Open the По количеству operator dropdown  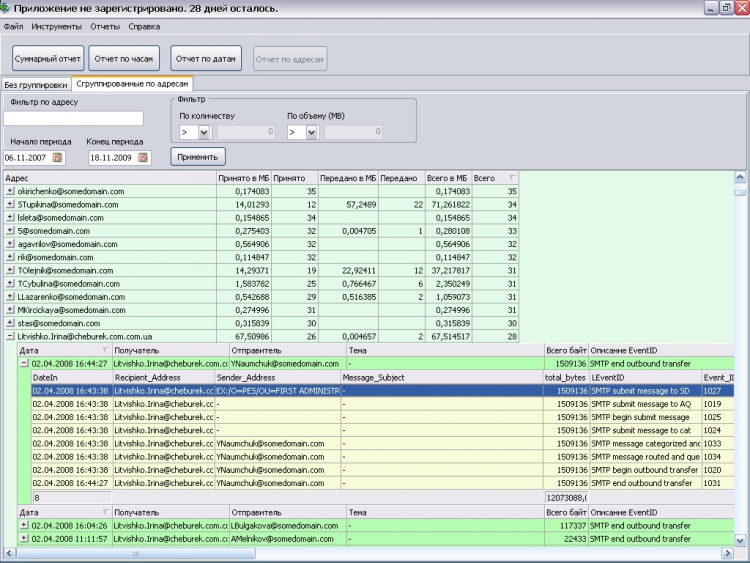(x=204, y=132)
